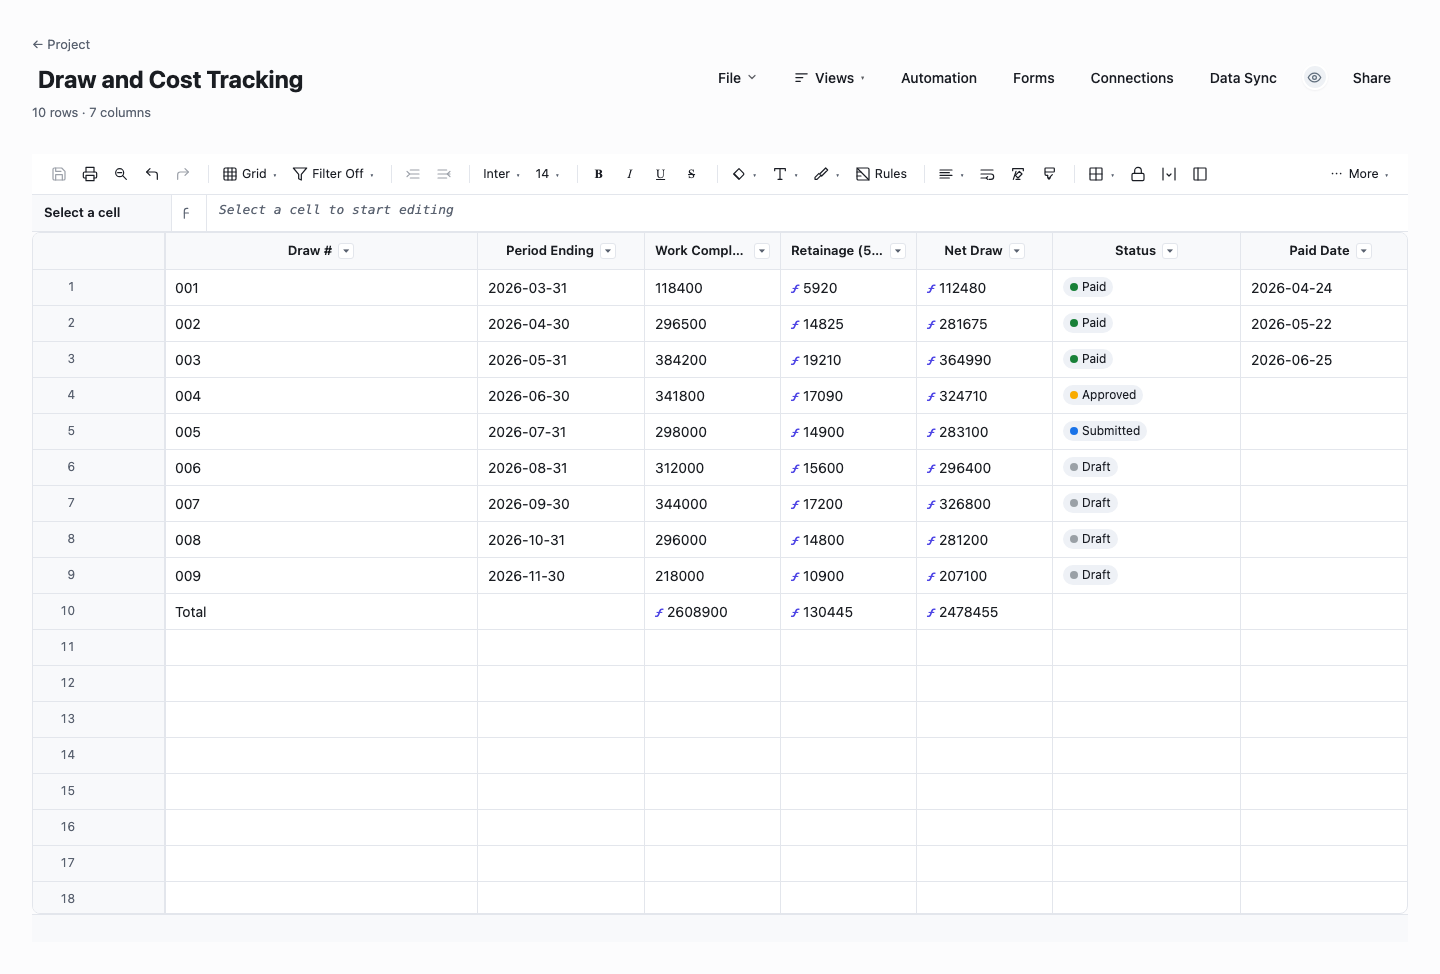Open the Automation tab

click(x=939, y=78)
